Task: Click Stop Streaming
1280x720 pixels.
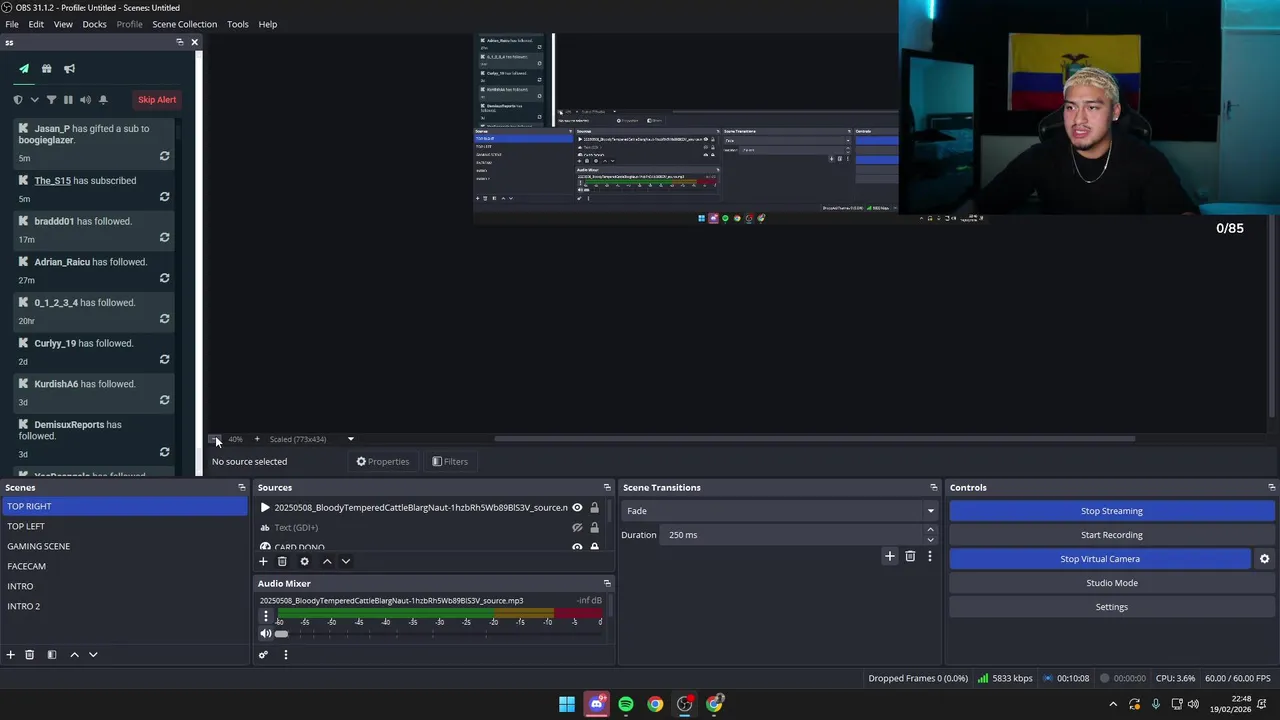Action: [1112, 511]
